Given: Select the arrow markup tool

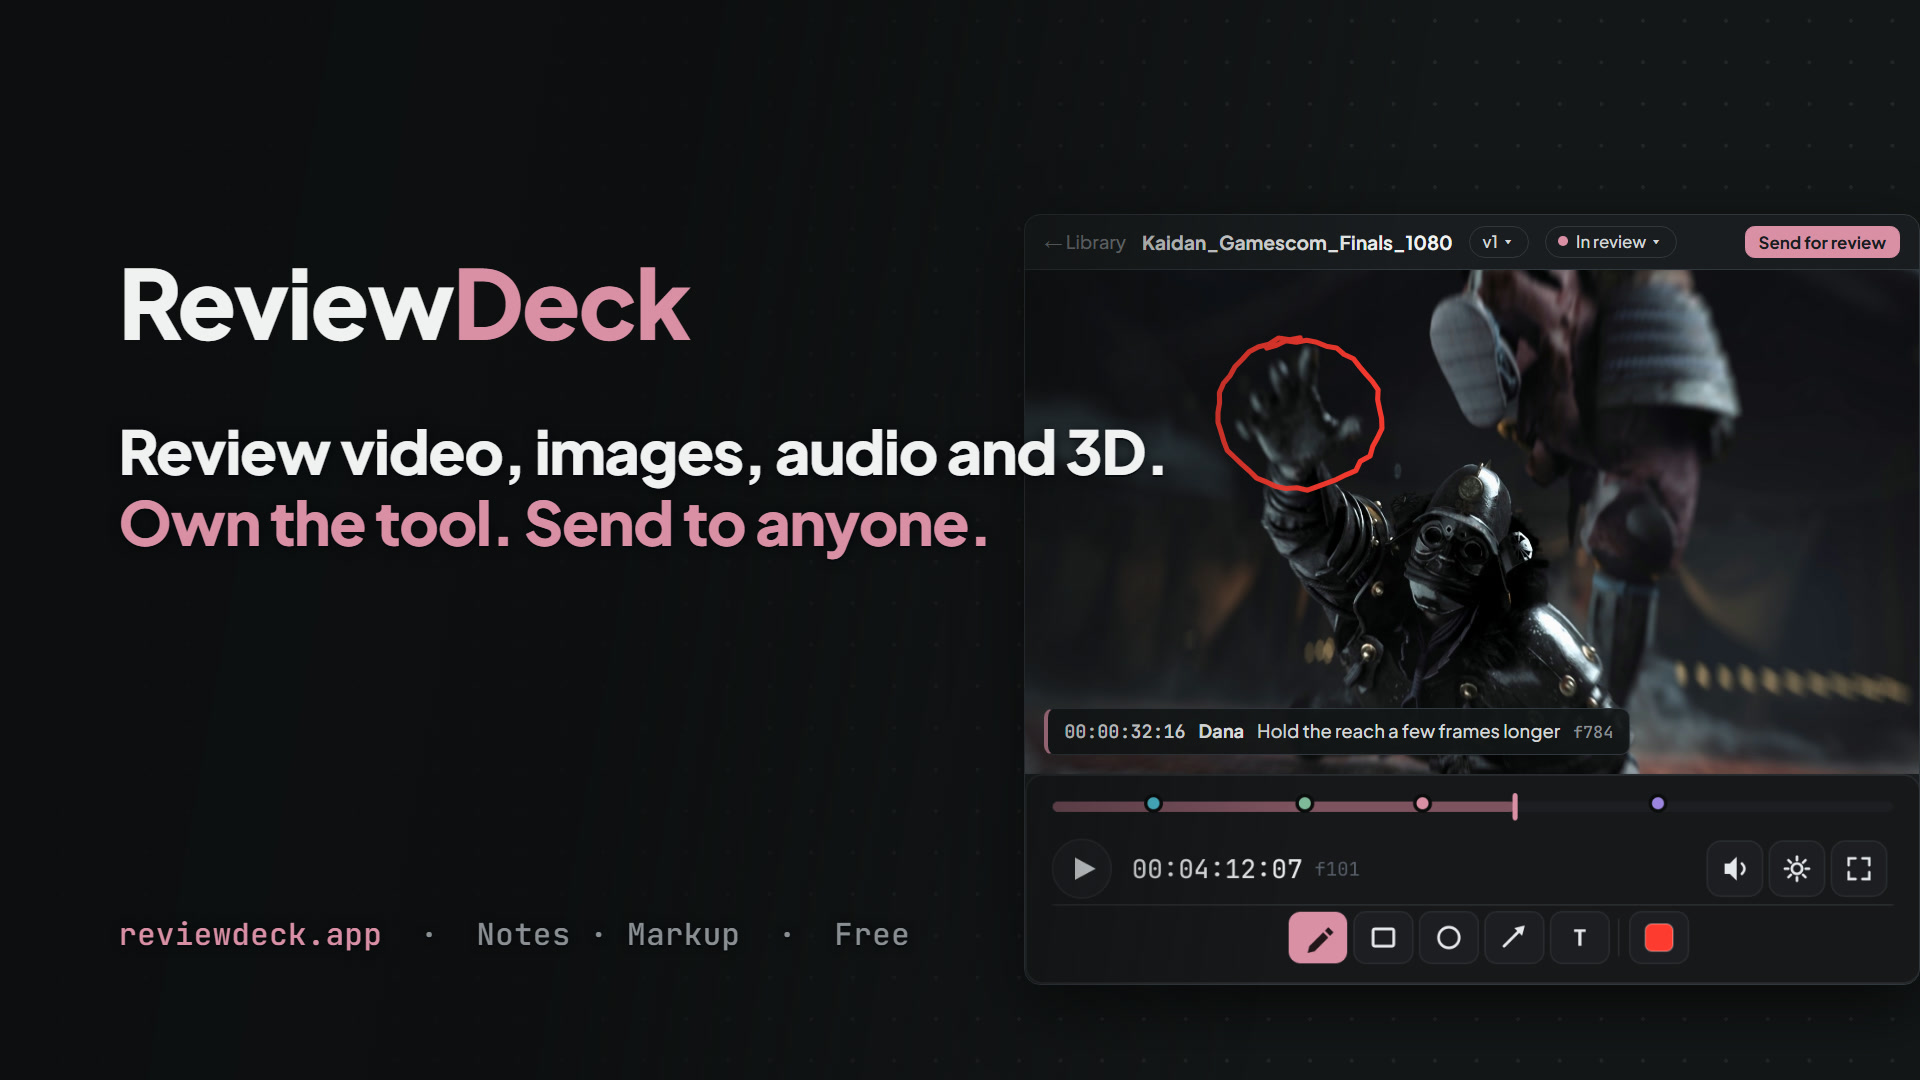Looking at the screenshot, I should 1513,937.
